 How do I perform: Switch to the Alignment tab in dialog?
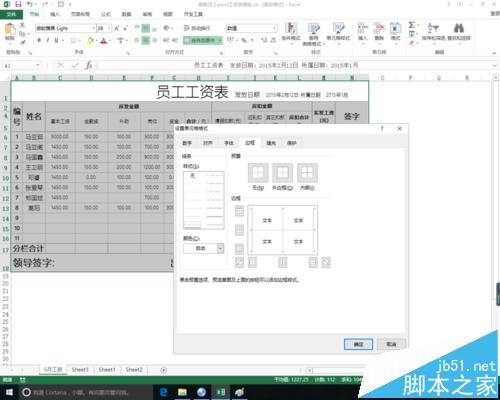tap(208, 143)
